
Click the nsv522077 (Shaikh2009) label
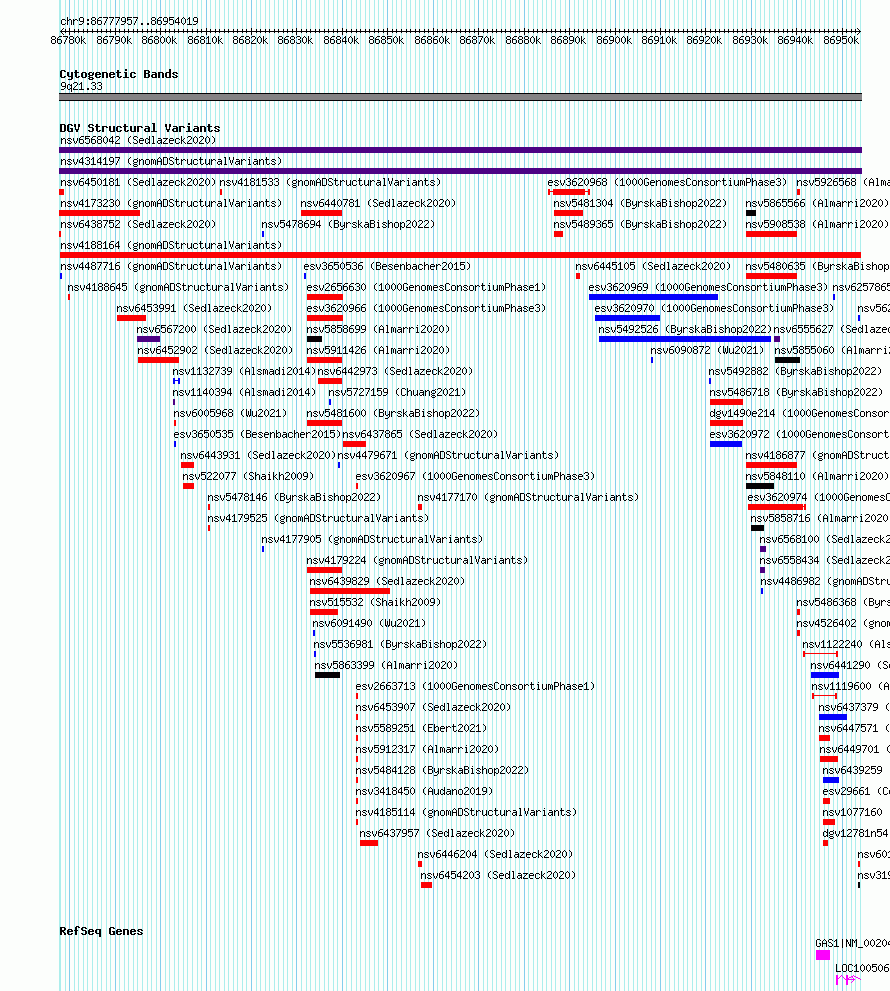(x=248, y=477)
